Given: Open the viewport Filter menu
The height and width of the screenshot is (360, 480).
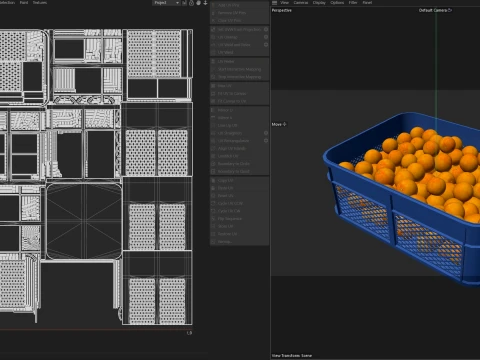Looking at the screenshot, I should tap(353, 3).
